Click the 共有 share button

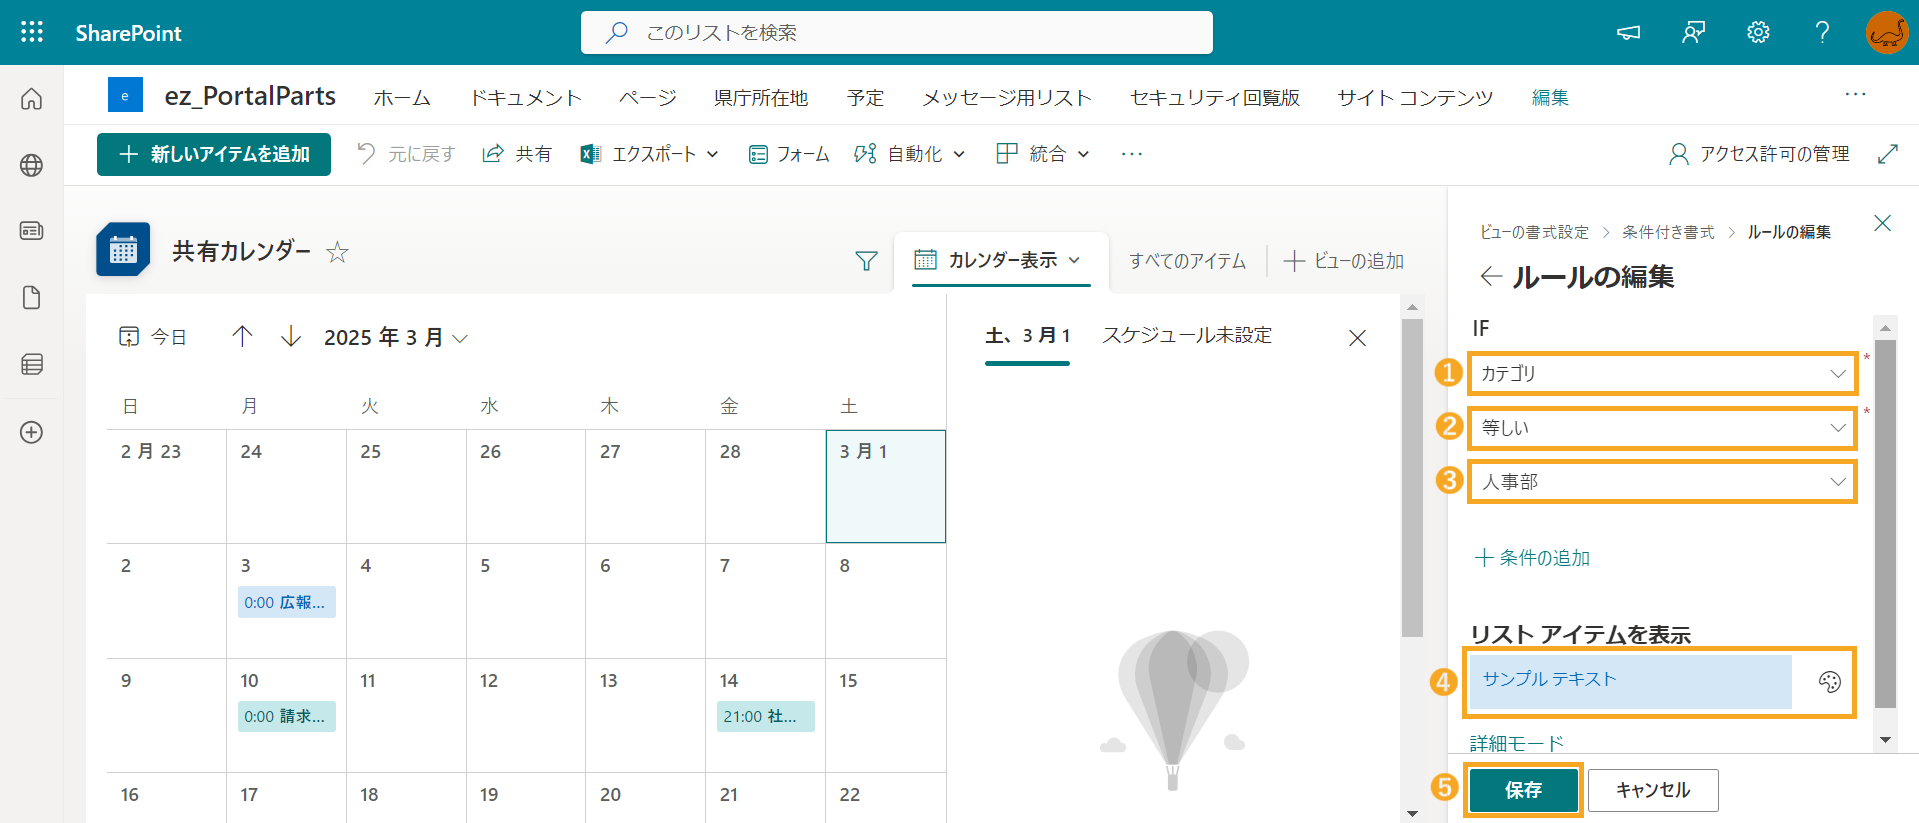517,154
